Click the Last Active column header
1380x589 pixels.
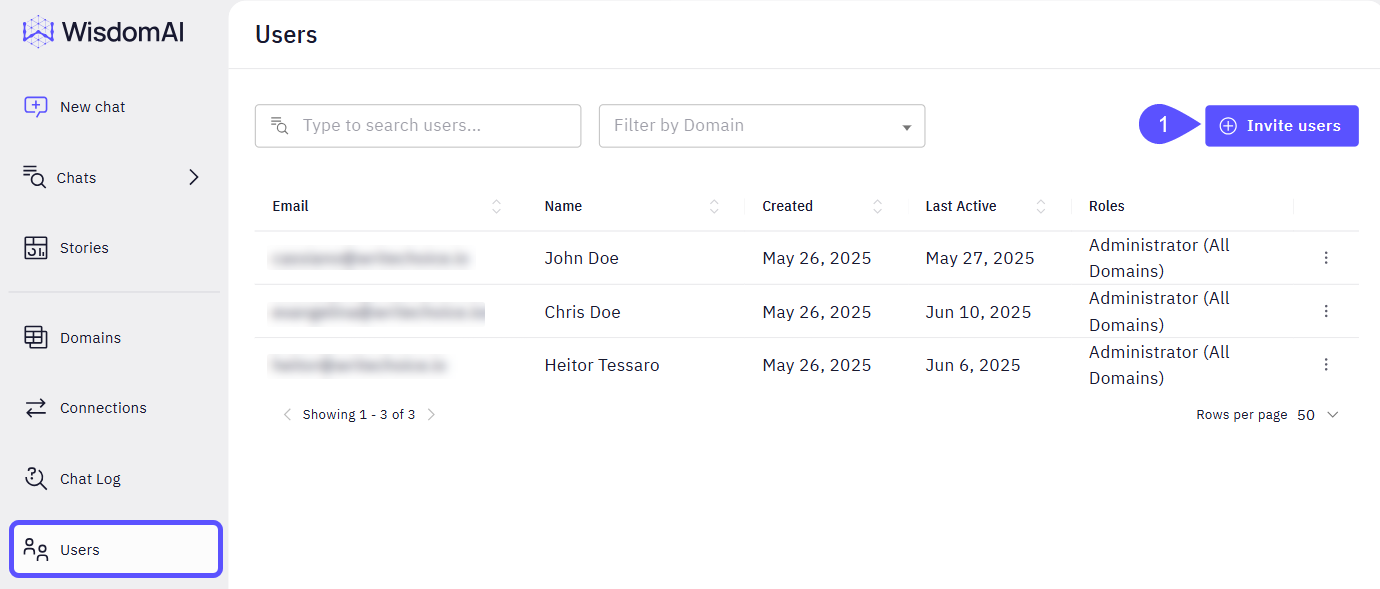[x=961, y=206]
